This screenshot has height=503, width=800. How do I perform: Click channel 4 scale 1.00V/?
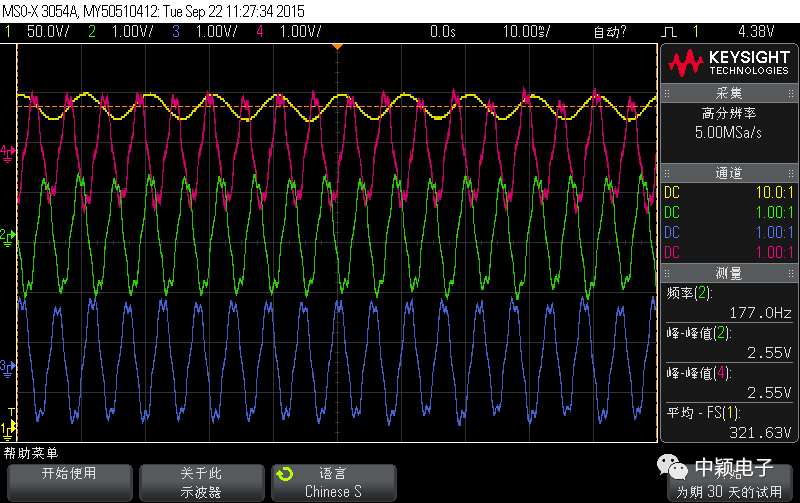[301, 32]
